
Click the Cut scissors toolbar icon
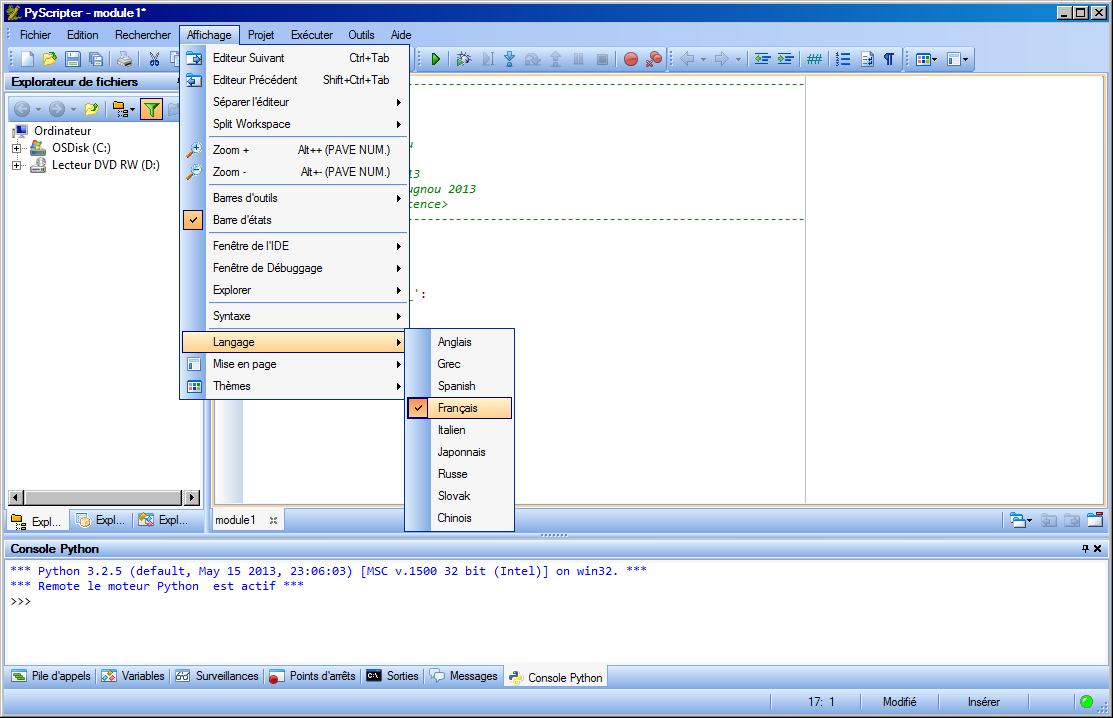pyautogui.click(x=154, y=59)
